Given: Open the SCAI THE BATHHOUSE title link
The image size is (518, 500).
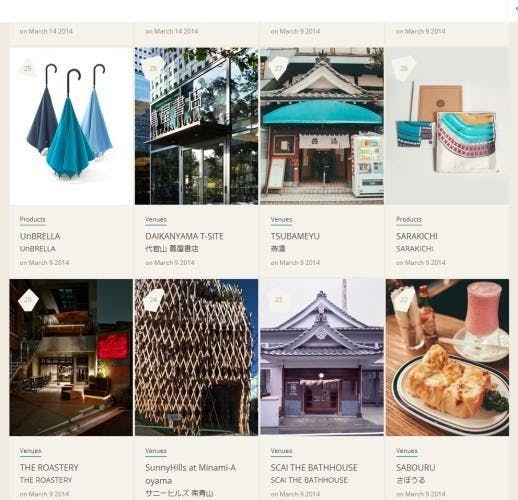Looking at the screenshot, I should pyautogui.click(x=314, y=468).
